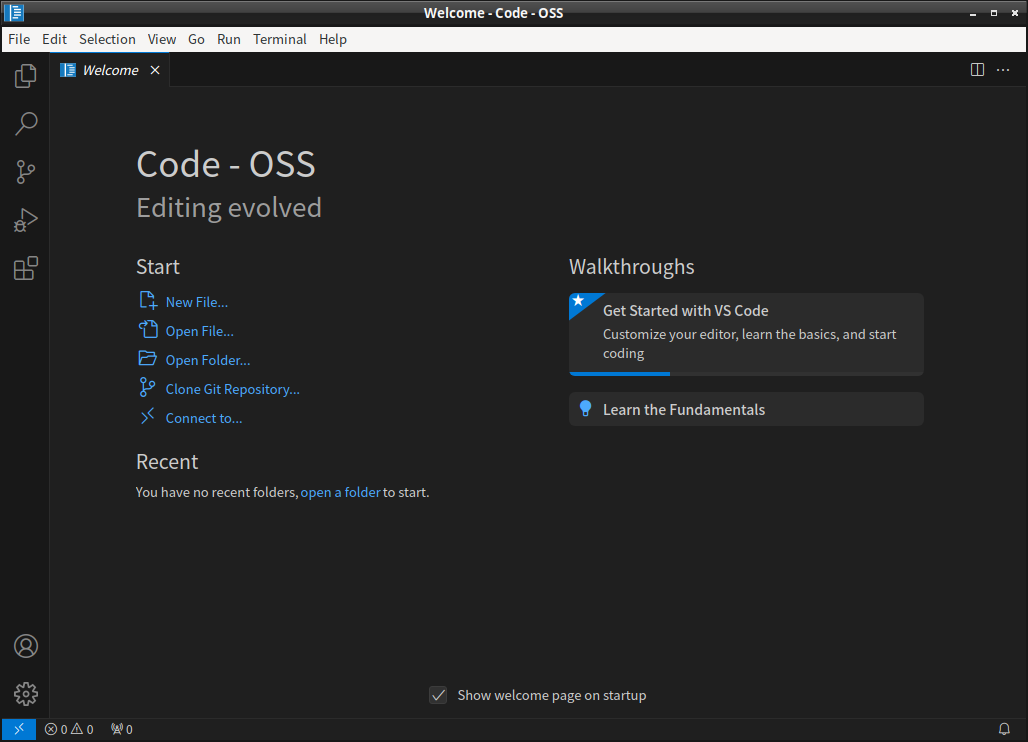Click the Open Folder... link
The width and height of the screenshot is (1028, 742).
208,360
